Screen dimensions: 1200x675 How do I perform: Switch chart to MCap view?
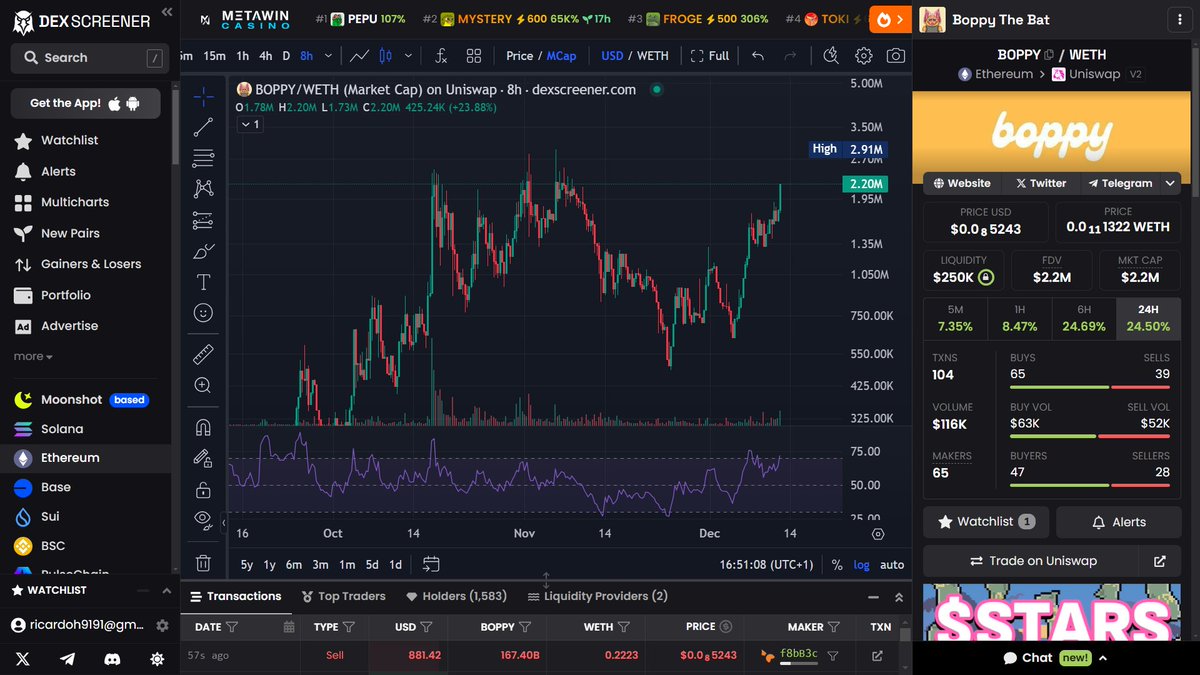click(x=562, y=56)
